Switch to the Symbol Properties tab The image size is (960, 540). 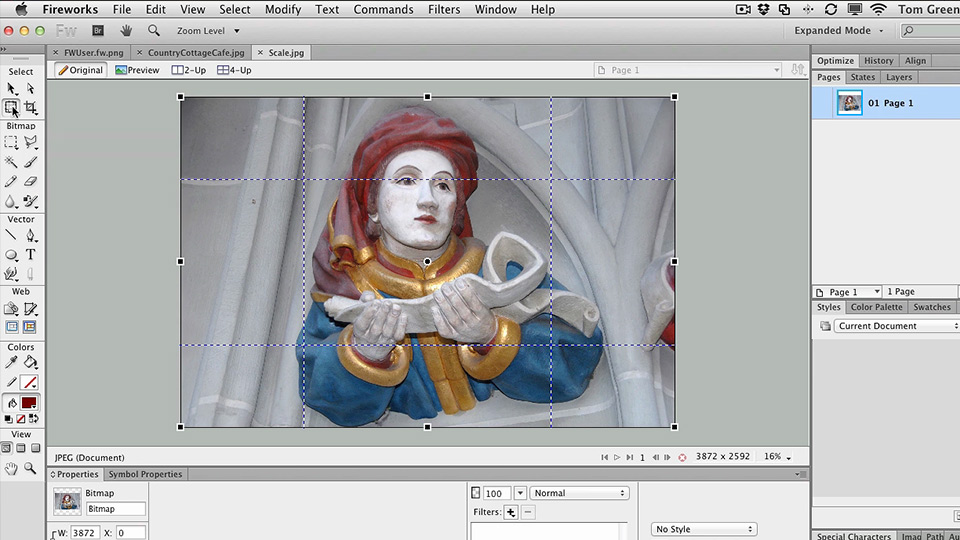click(x=145, y=474)
